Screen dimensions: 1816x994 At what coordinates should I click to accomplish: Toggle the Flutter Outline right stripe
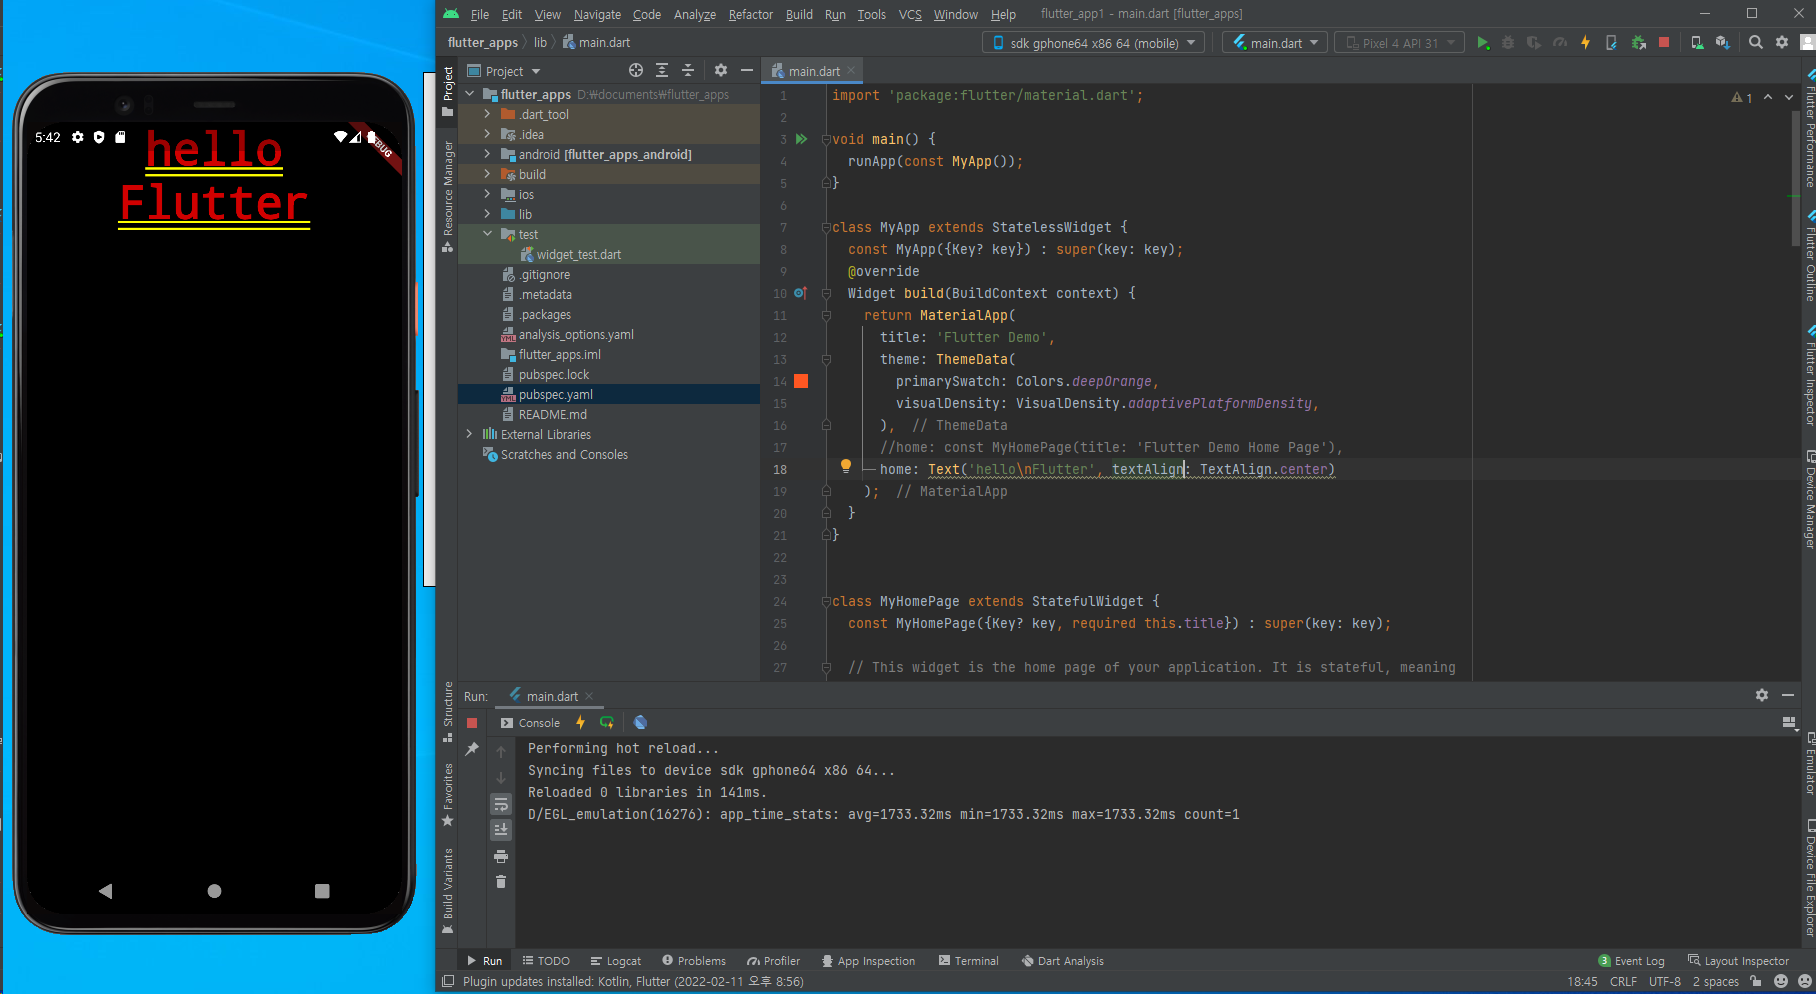pos(1809,257)
